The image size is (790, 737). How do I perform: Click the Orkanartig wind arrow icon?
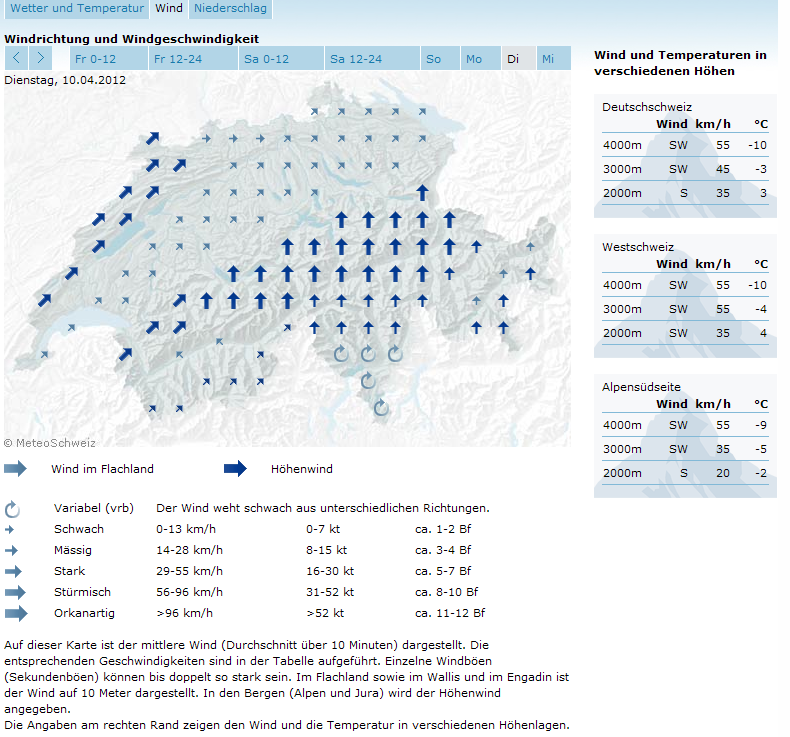click(x=16, y=613)
